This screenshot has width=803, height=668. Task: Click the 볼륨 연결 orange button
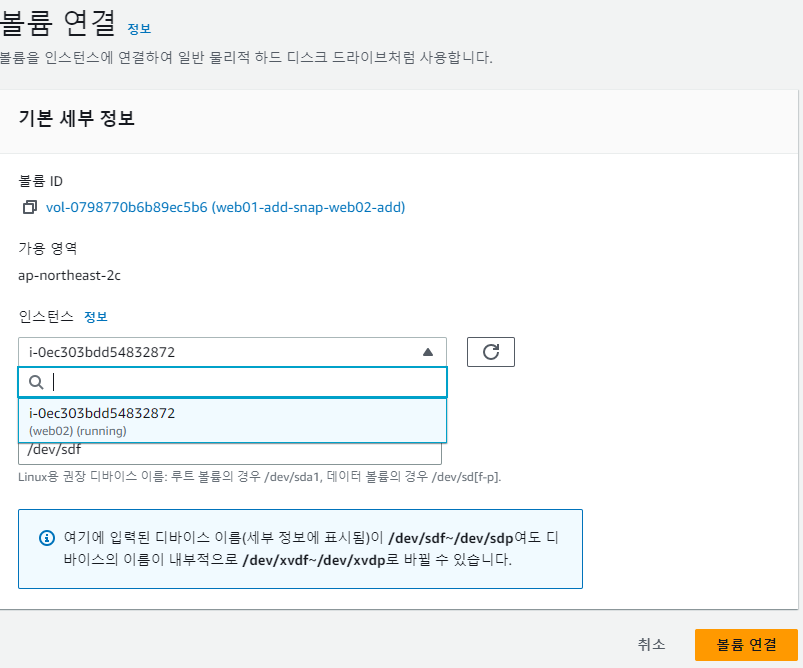746,644
